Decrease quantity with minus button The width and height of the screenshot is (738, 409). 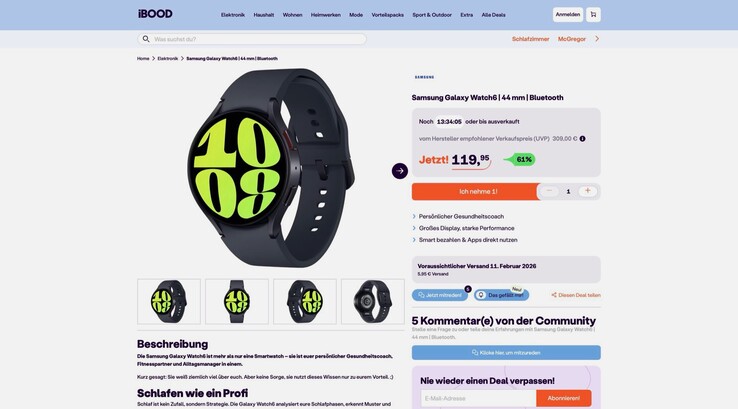(x=549, y=191)
